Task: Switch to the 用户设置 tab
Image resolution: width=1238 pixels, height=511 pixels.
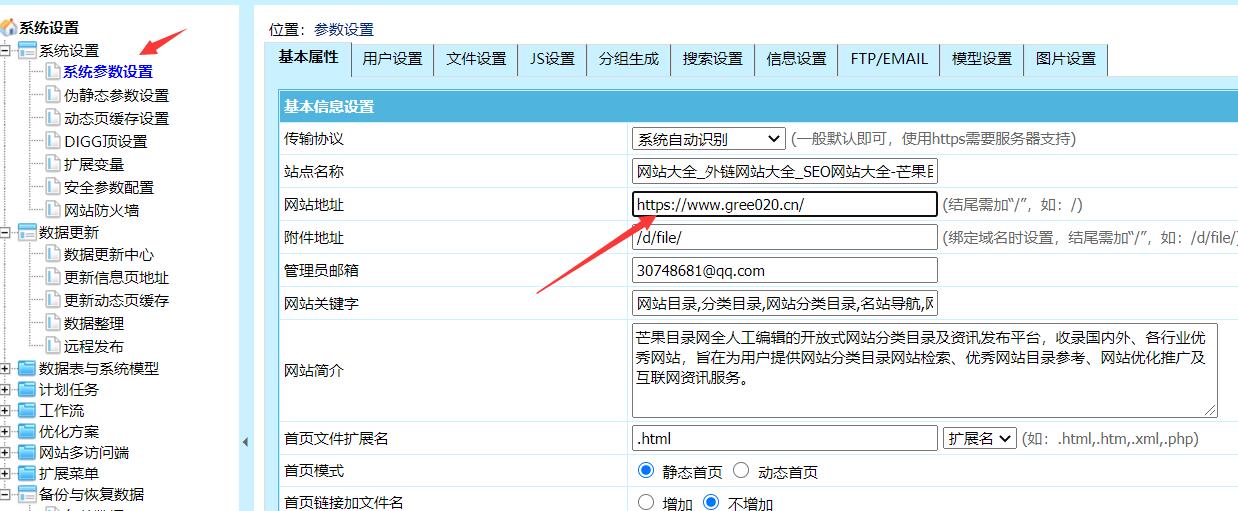Action: click(x=392, y=59)
